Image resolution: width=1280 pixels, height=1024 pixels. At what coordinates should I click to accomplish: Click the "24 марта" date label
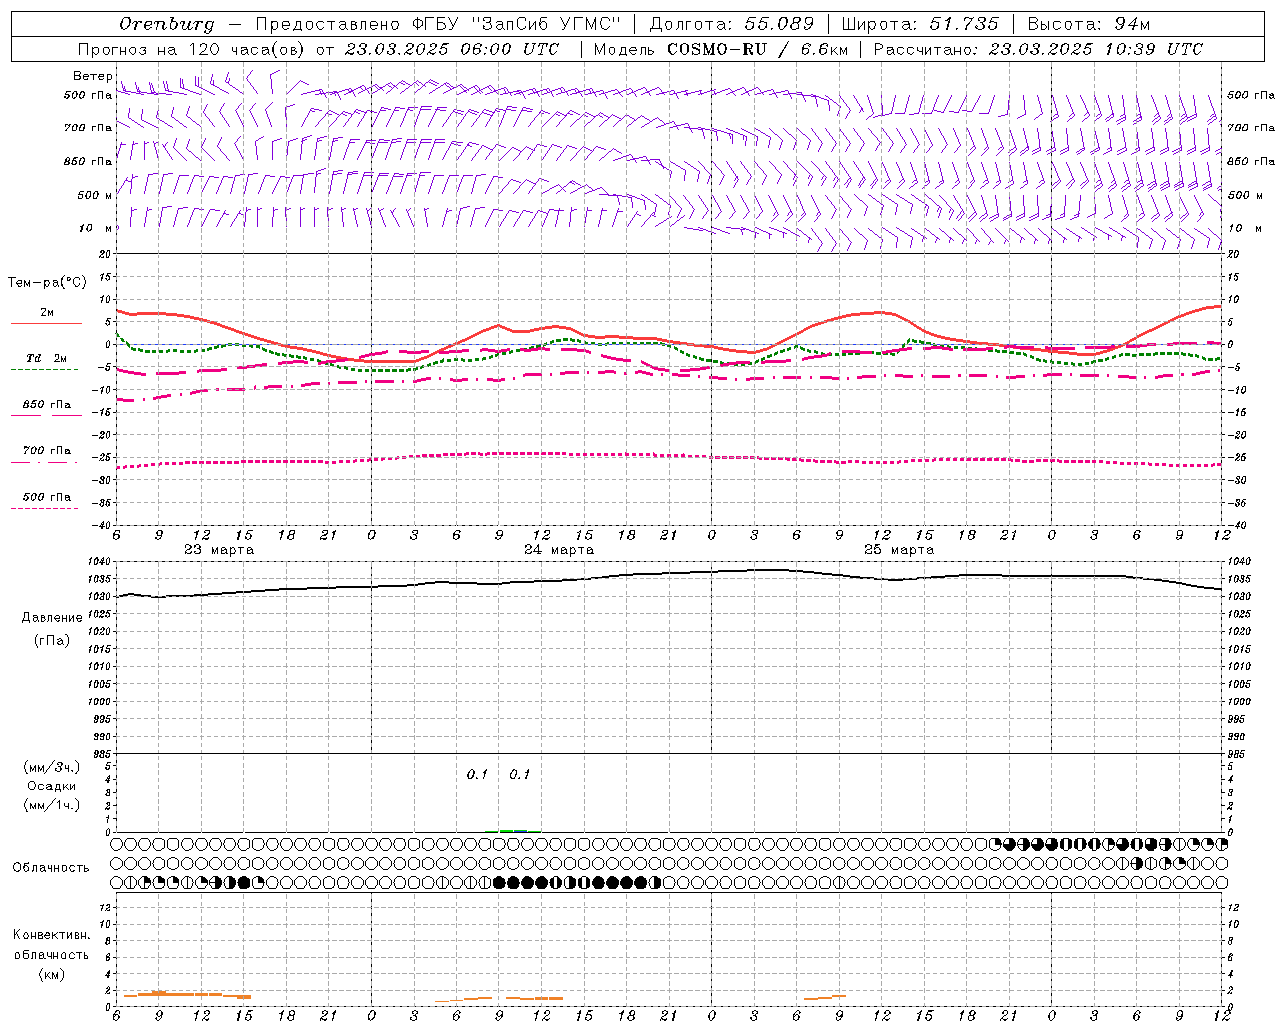[559, 550]
